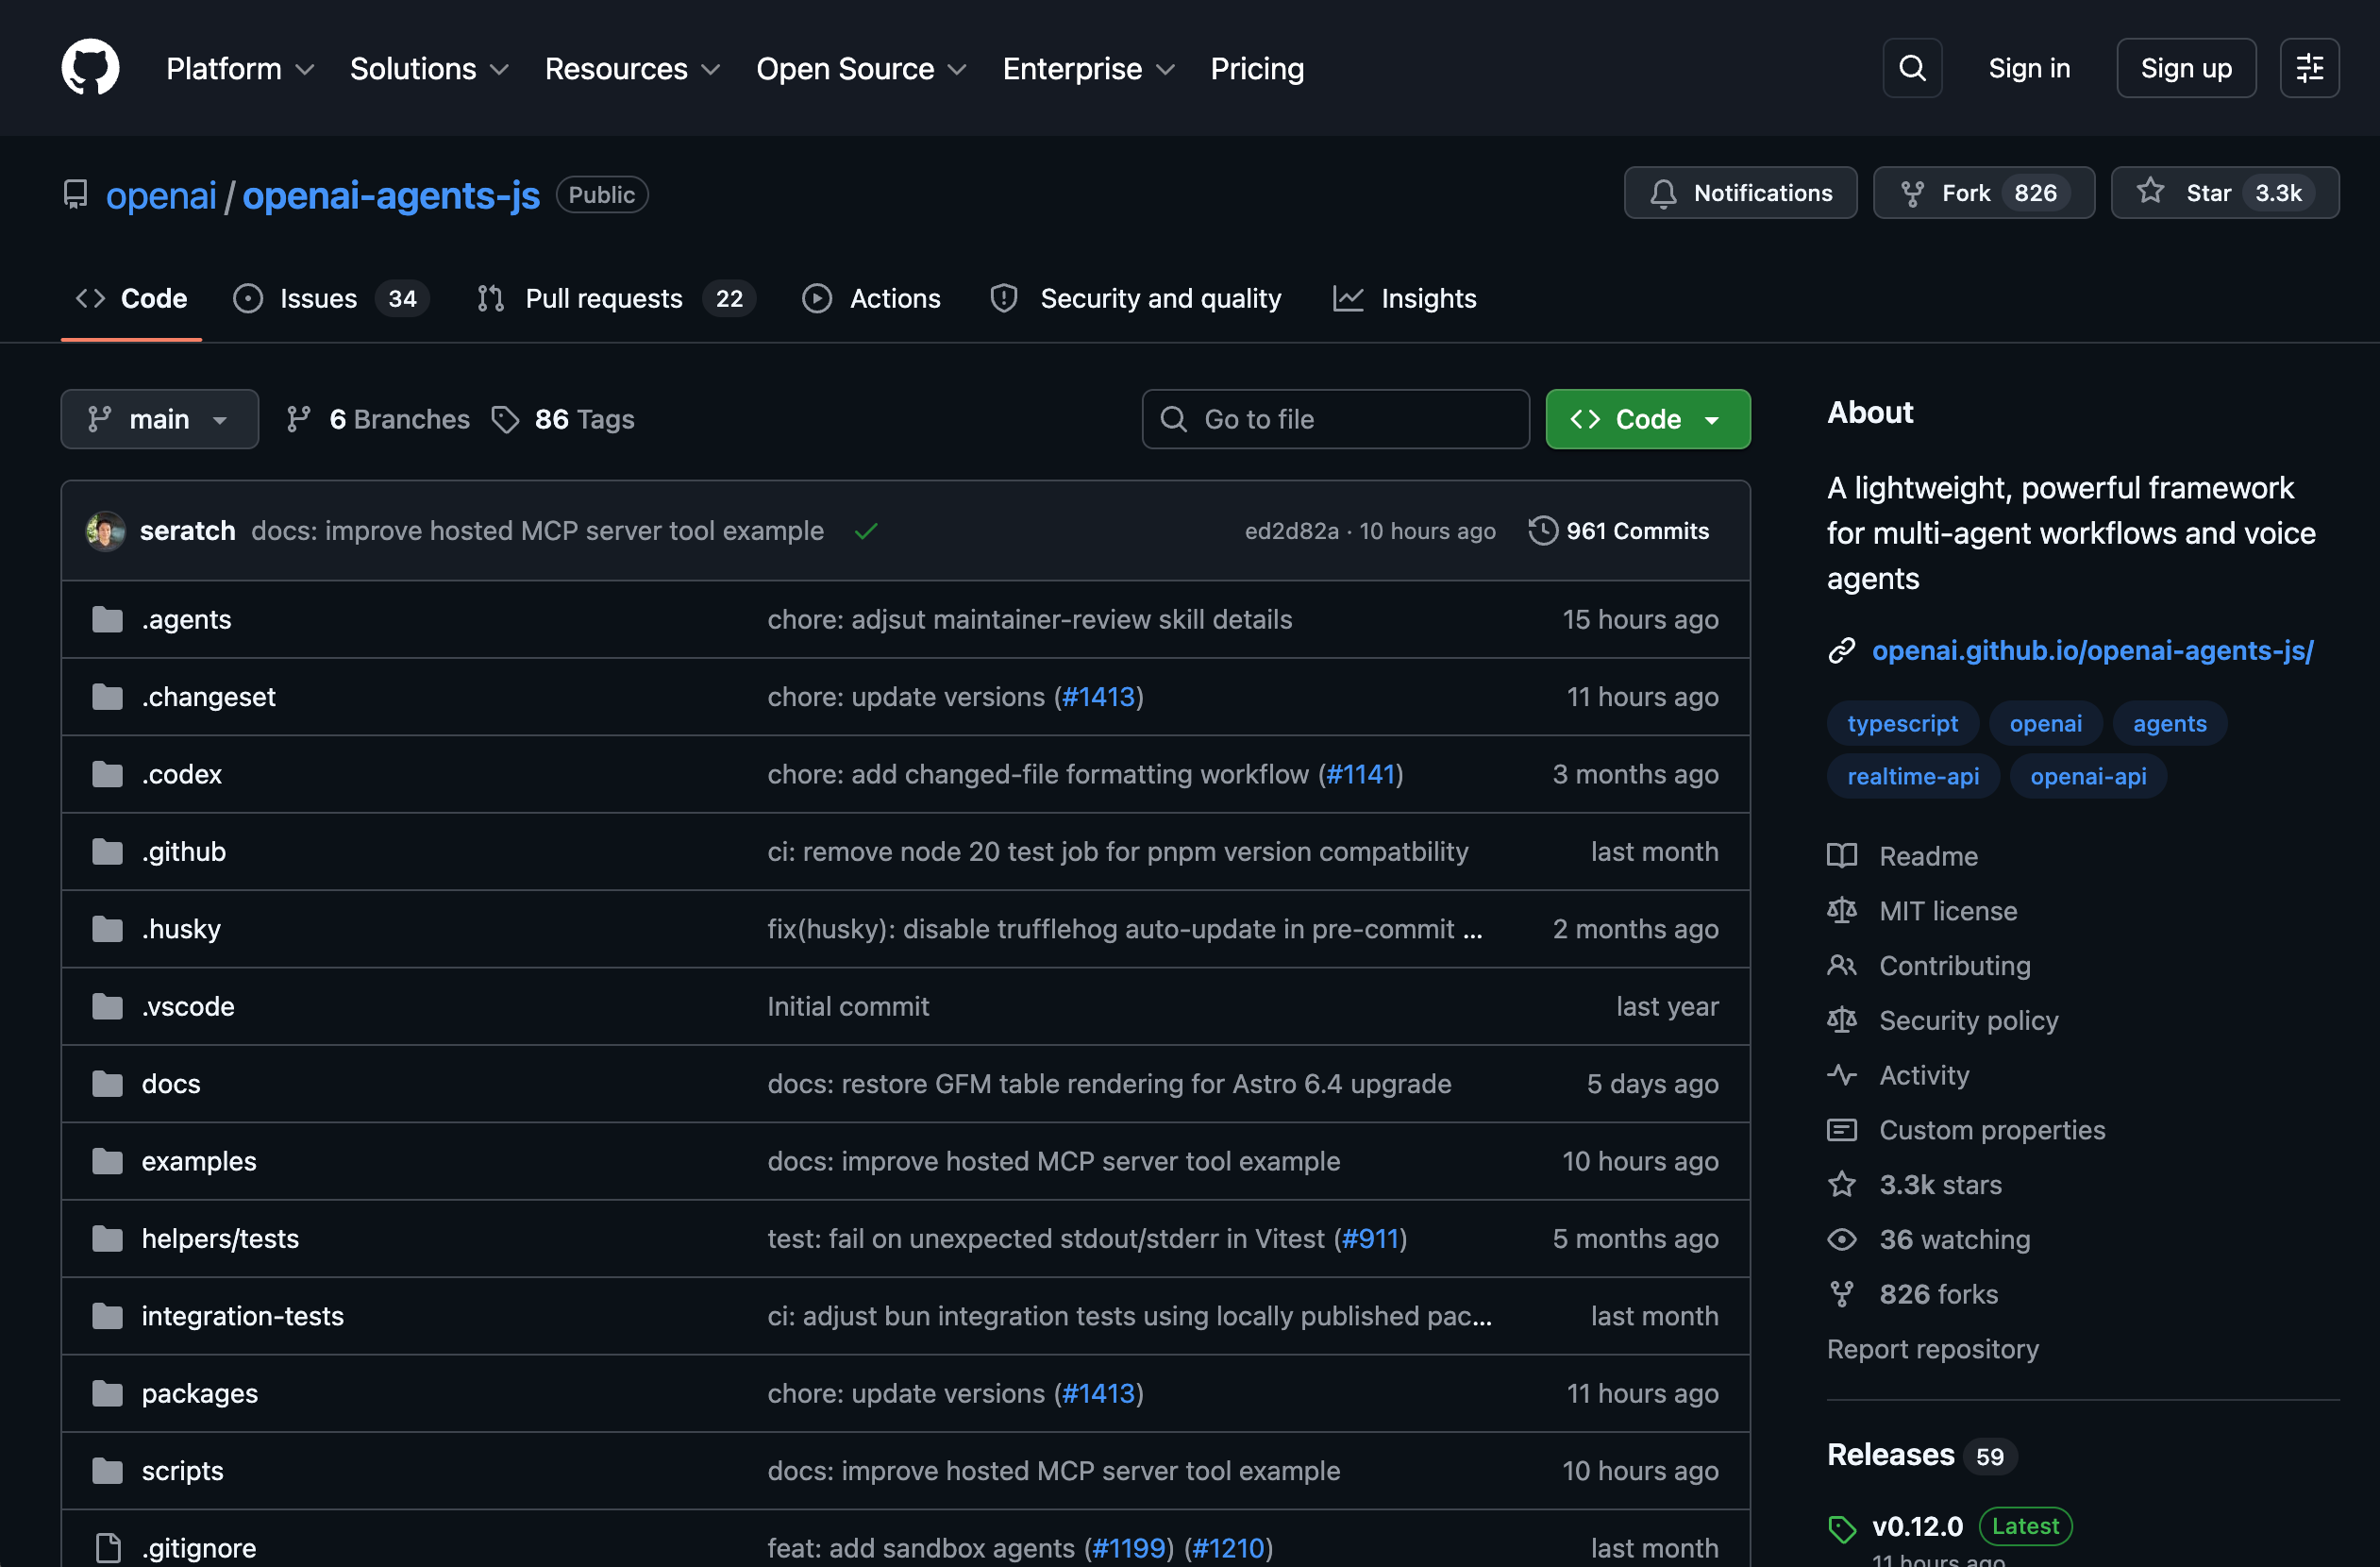The width and height of the screenshot is (2380, 1567).
Task: Open the examples folder
Action: [199, 1161]
